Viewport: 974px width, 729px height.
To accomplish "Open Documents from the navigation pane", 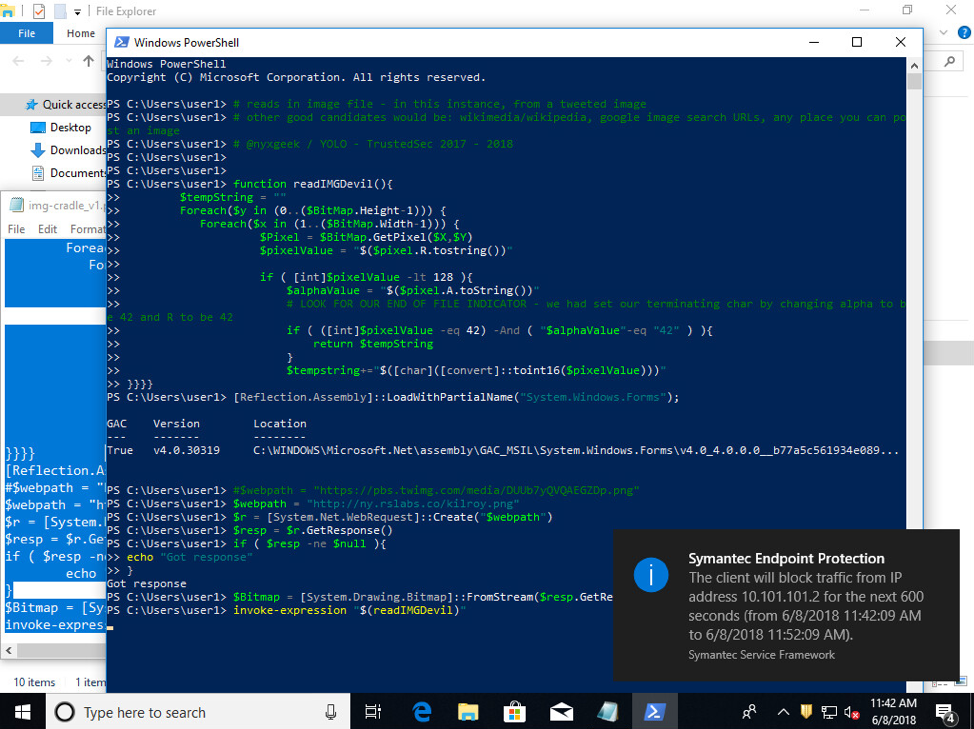I will (68, 173).
